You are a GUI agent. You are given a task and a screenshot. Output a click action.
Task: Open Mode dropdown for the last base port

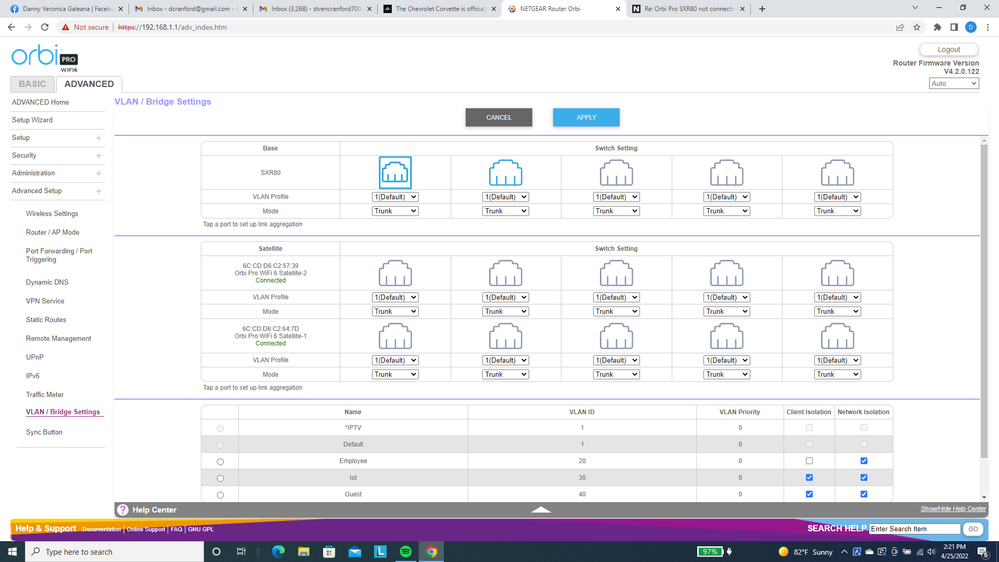(837, 211)
